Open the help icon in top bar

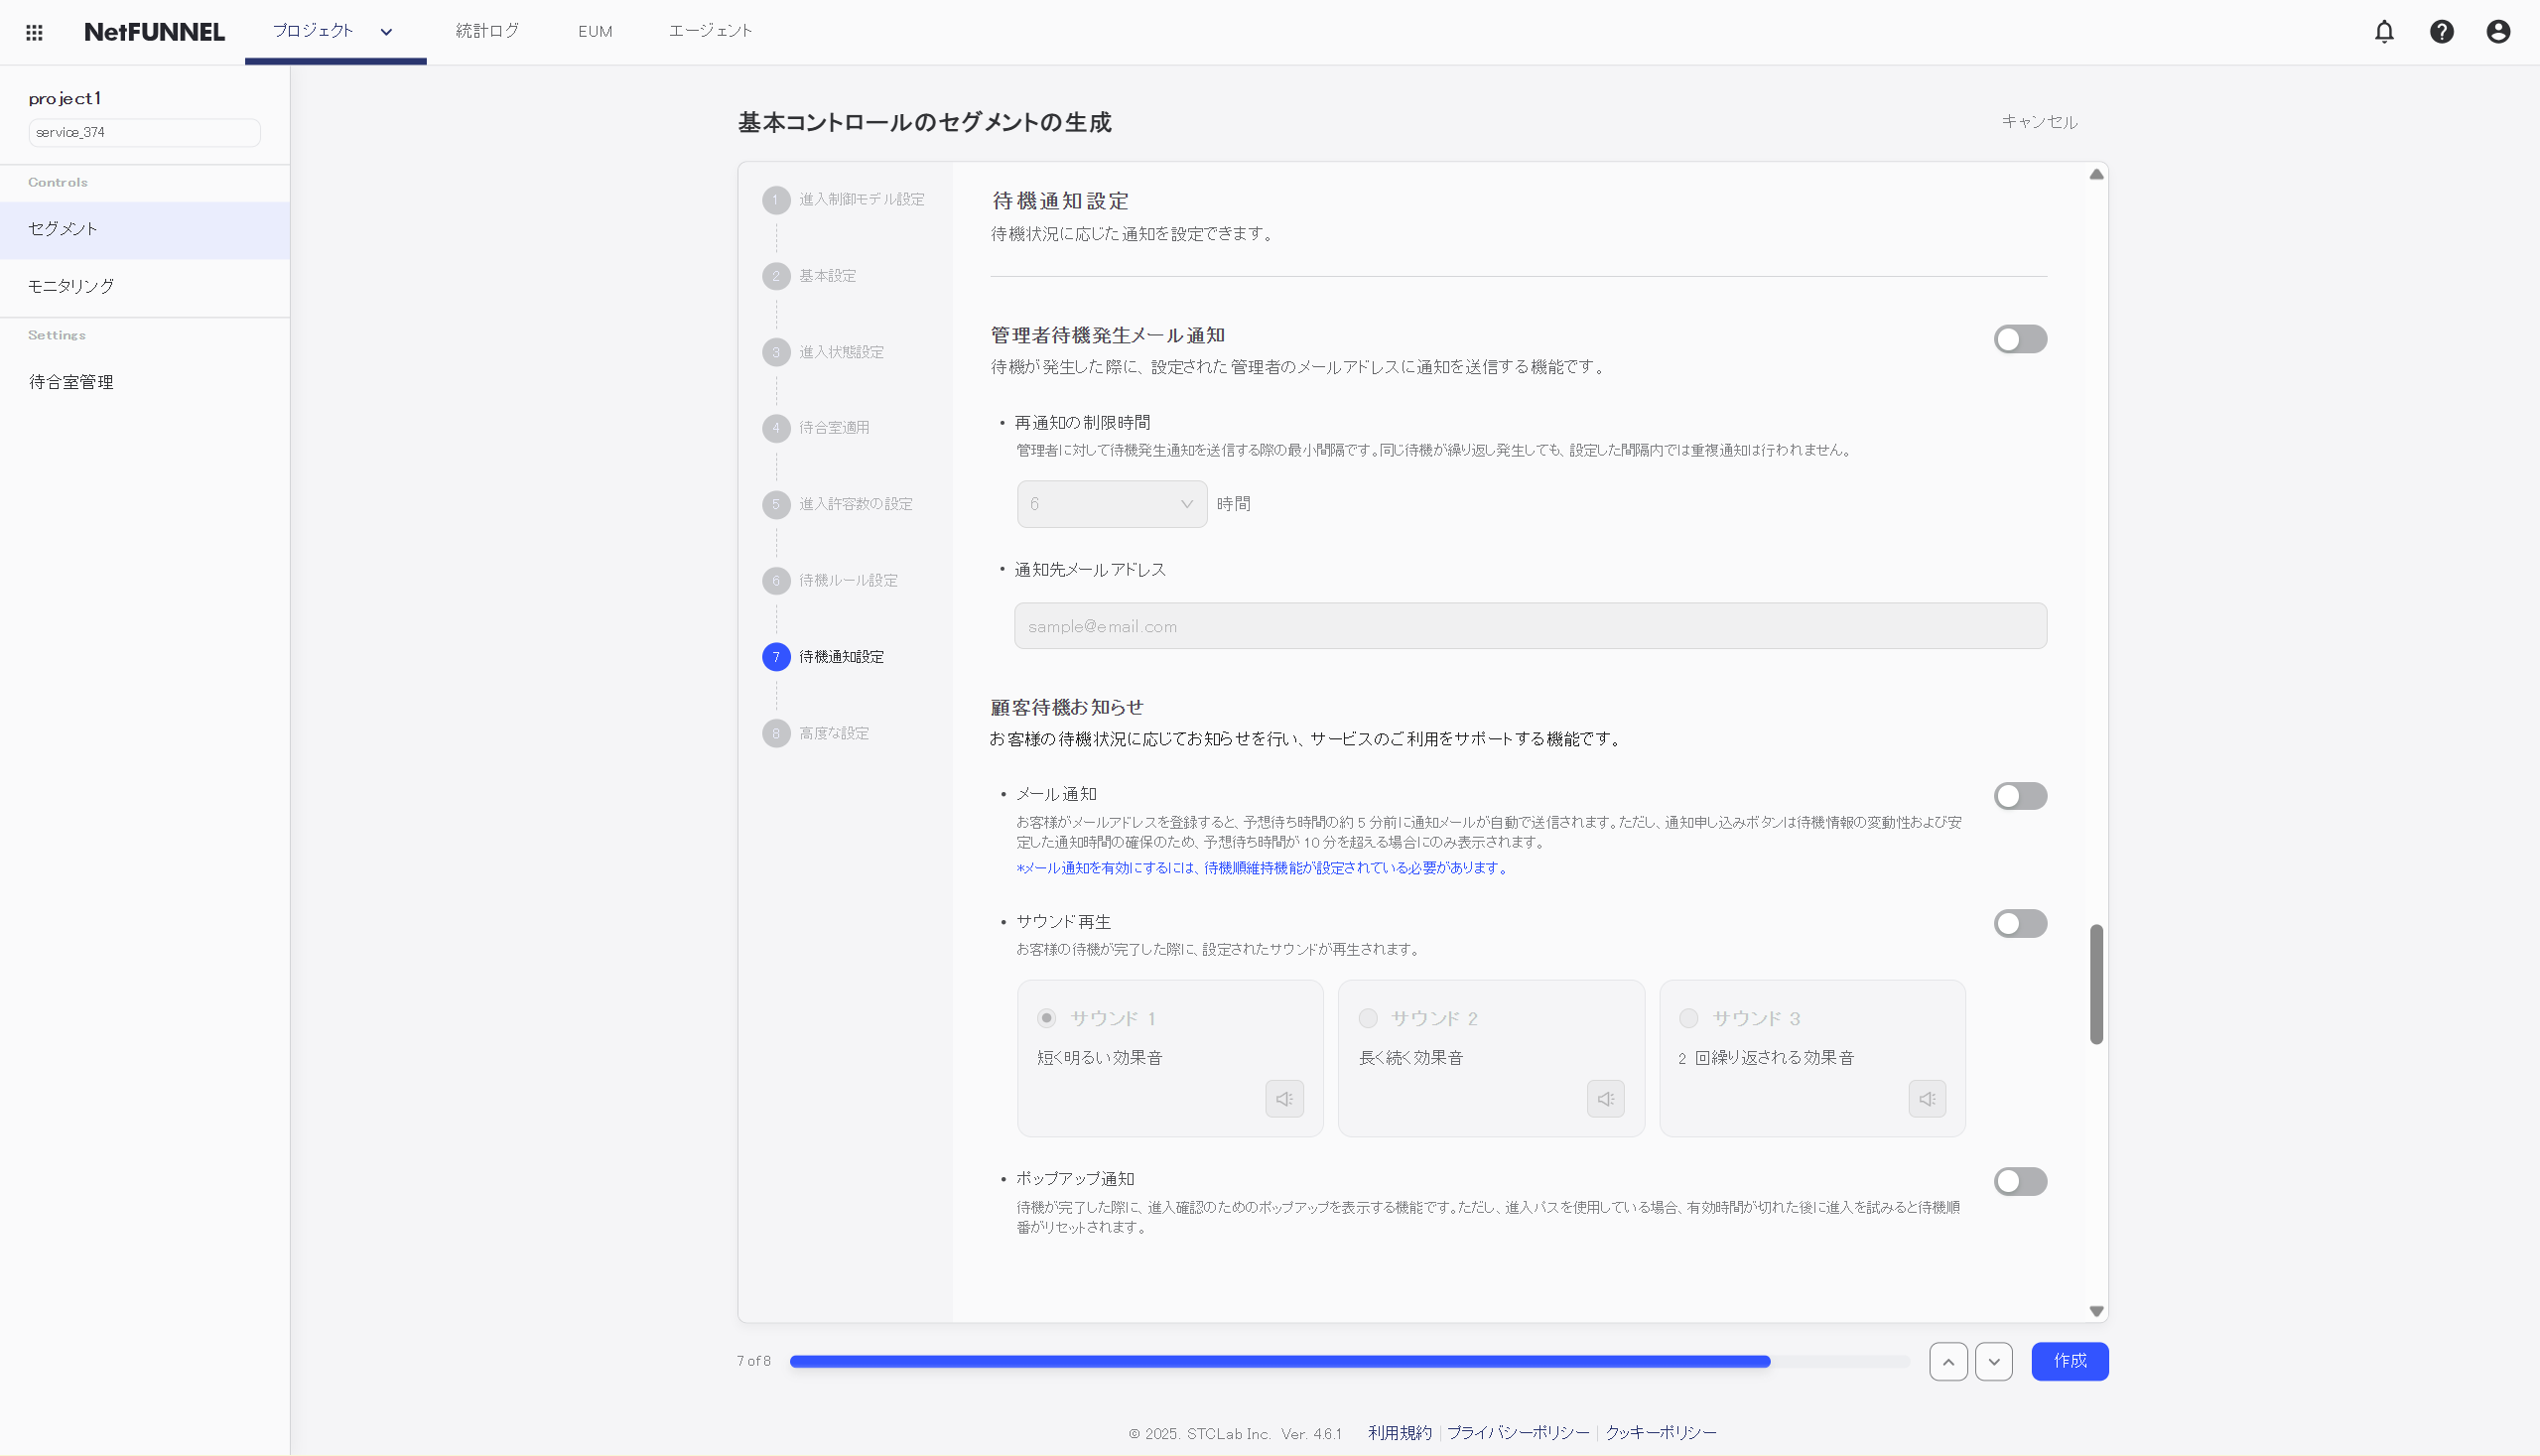coord(2441,31)
